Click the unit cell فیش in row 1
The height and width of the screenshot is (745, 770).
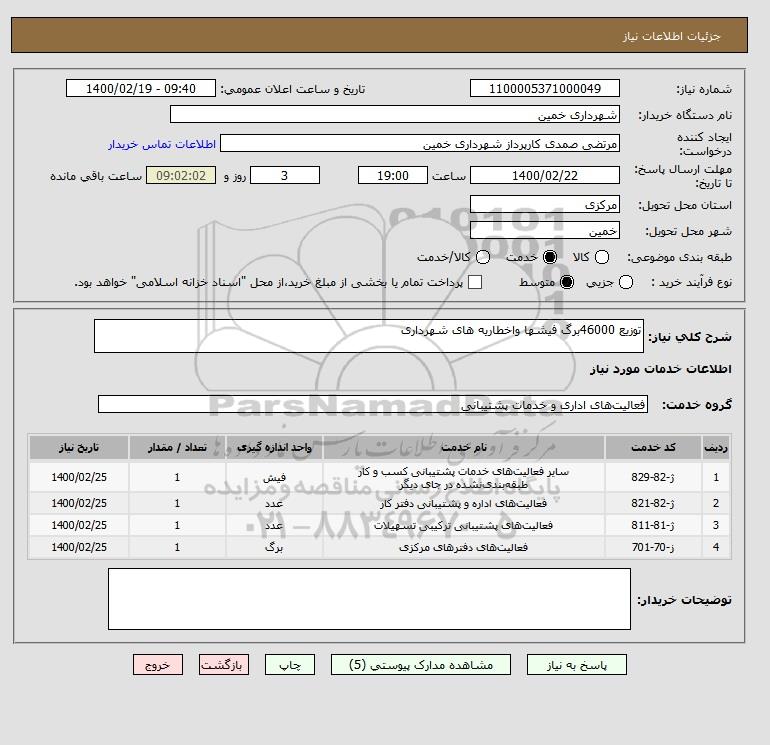click(x=275, y=477)
